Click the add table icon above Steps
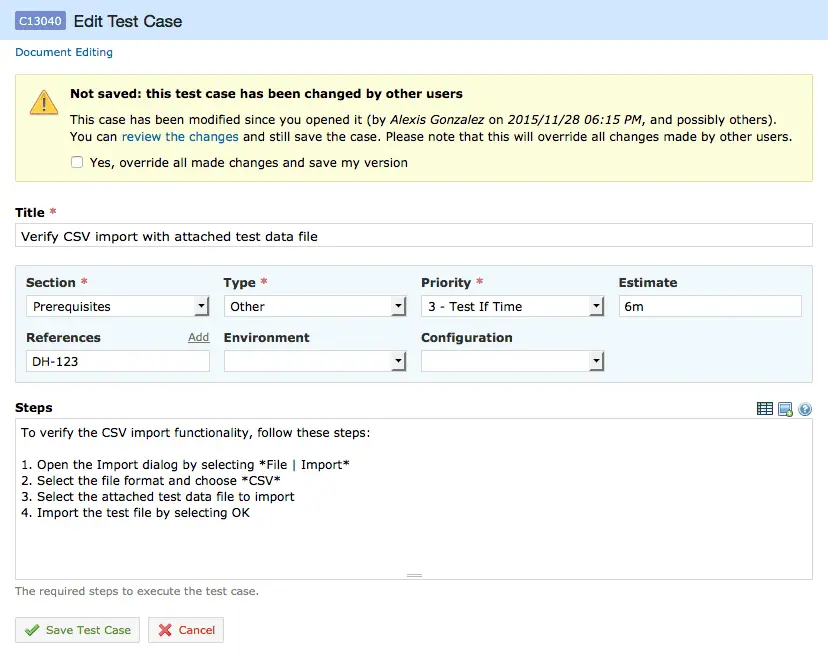 click(x=764, y=409)
